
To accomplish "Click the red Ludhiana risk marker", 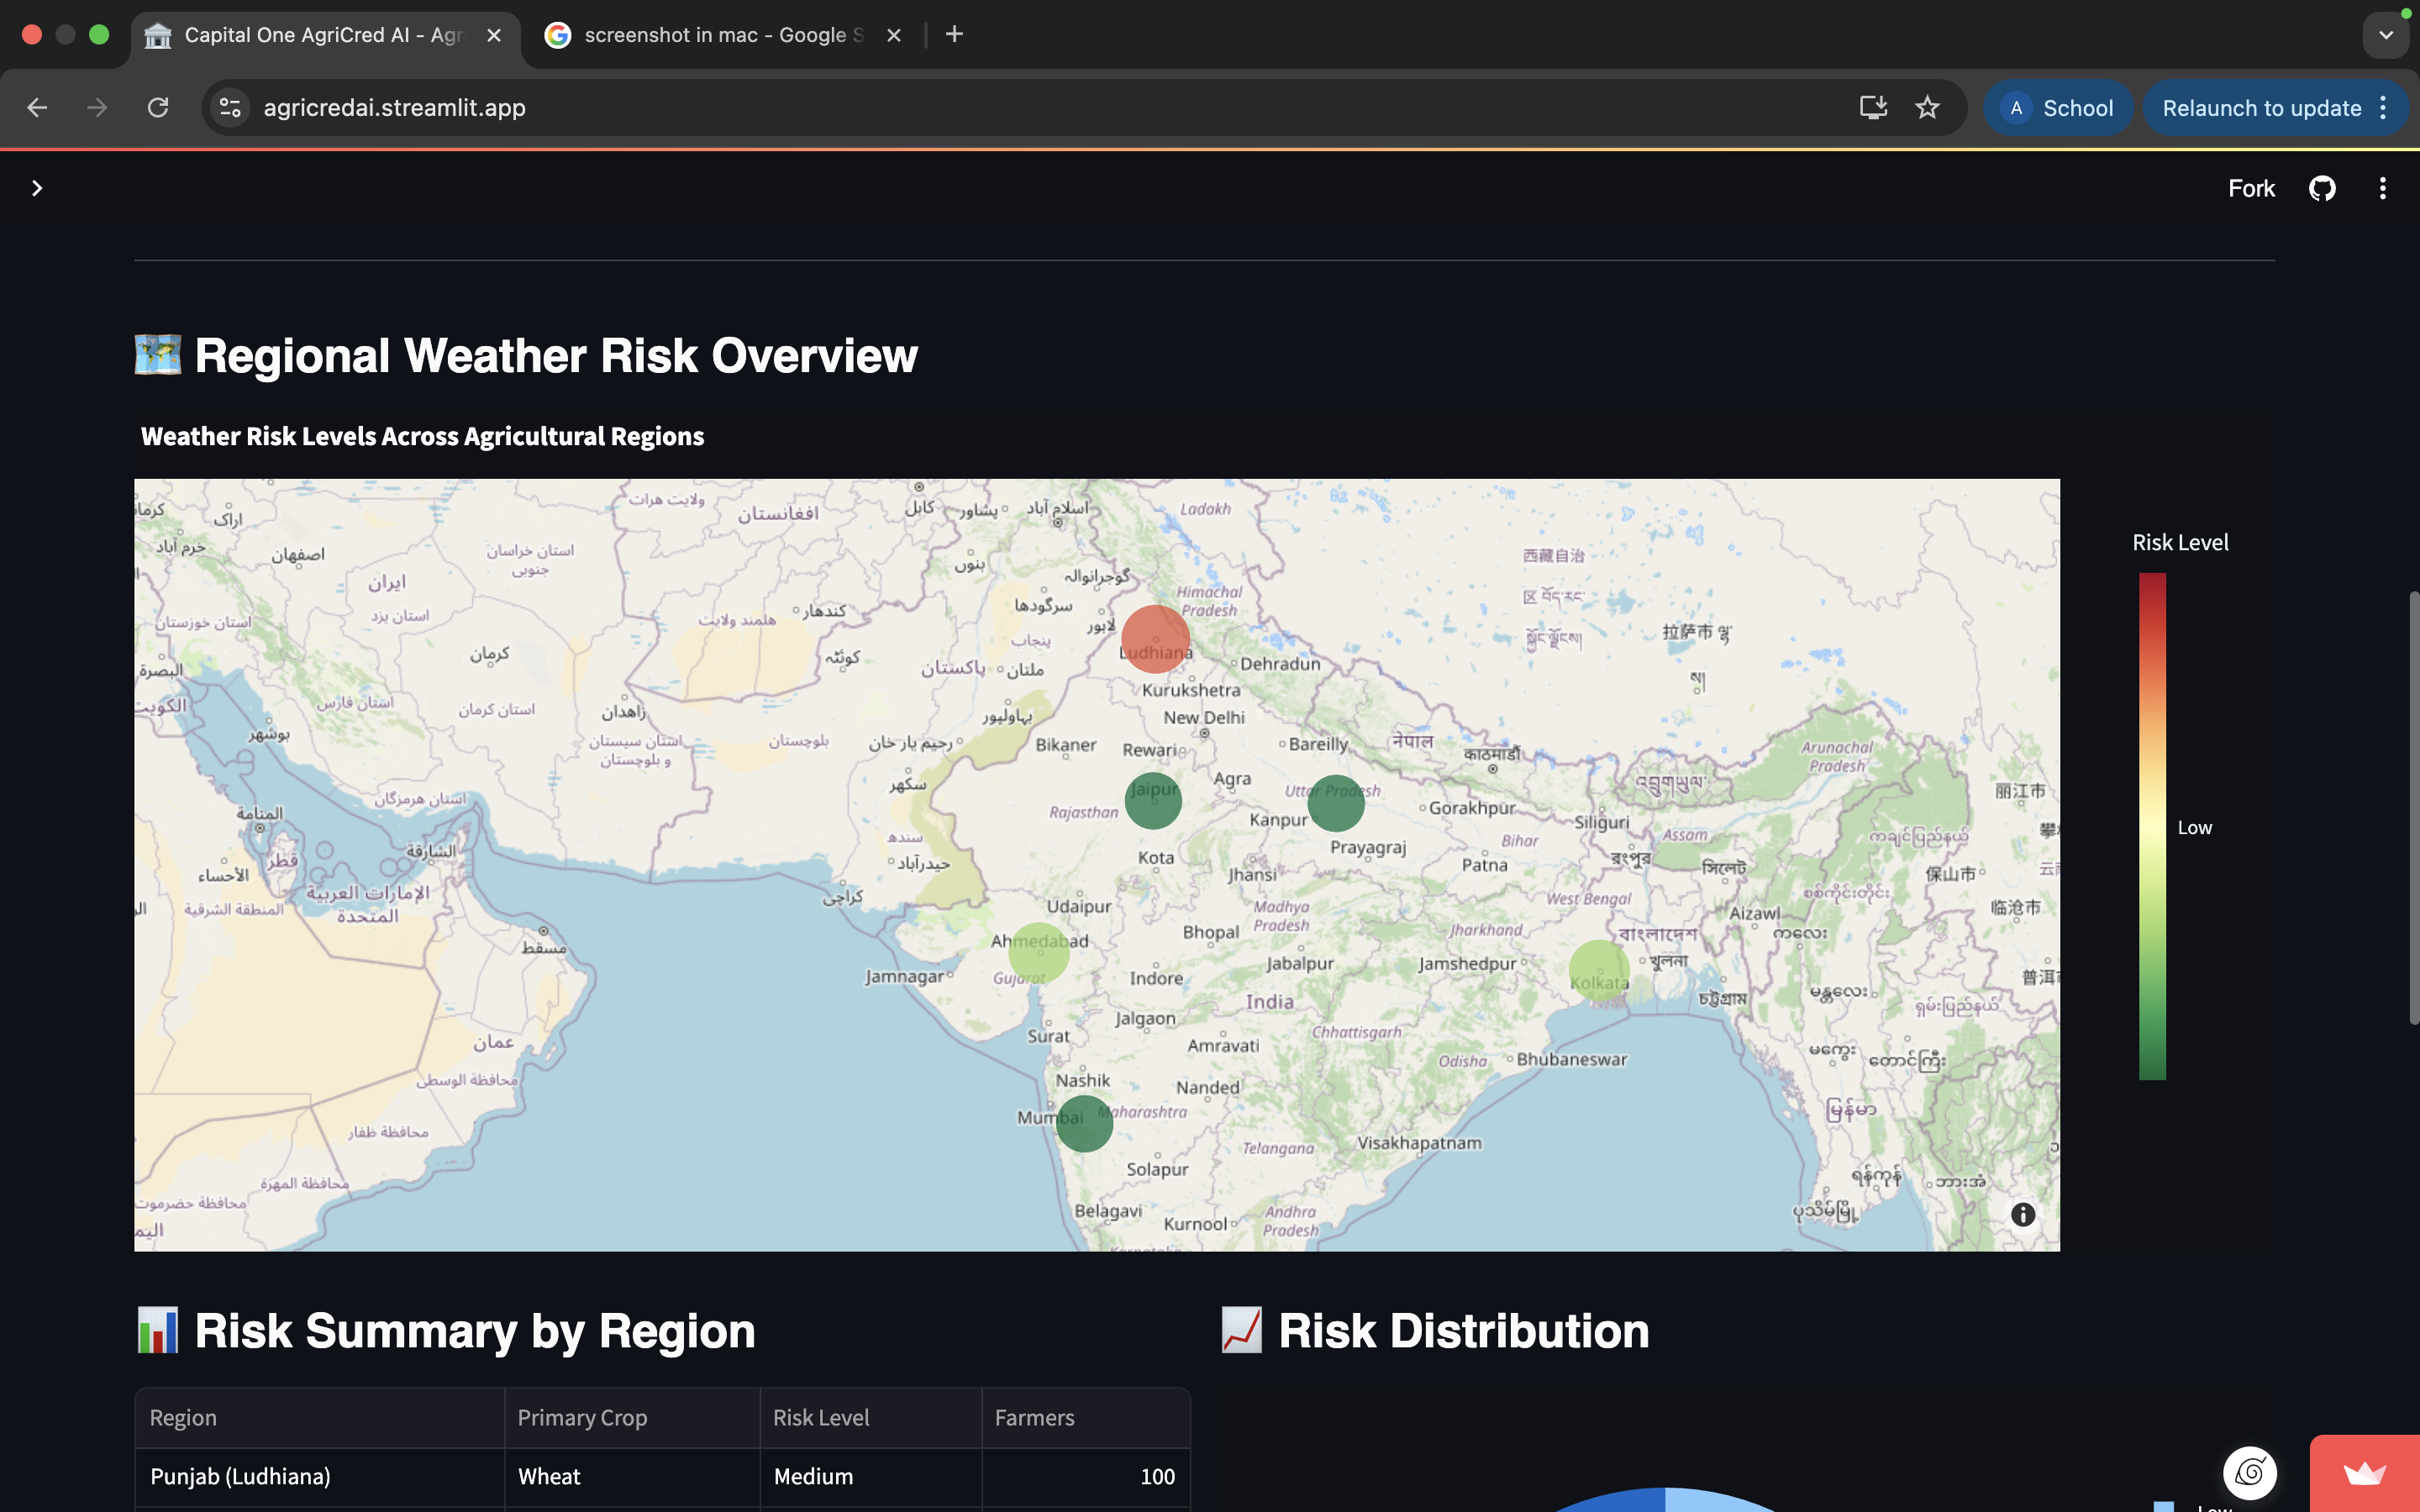I will 1155,638.
